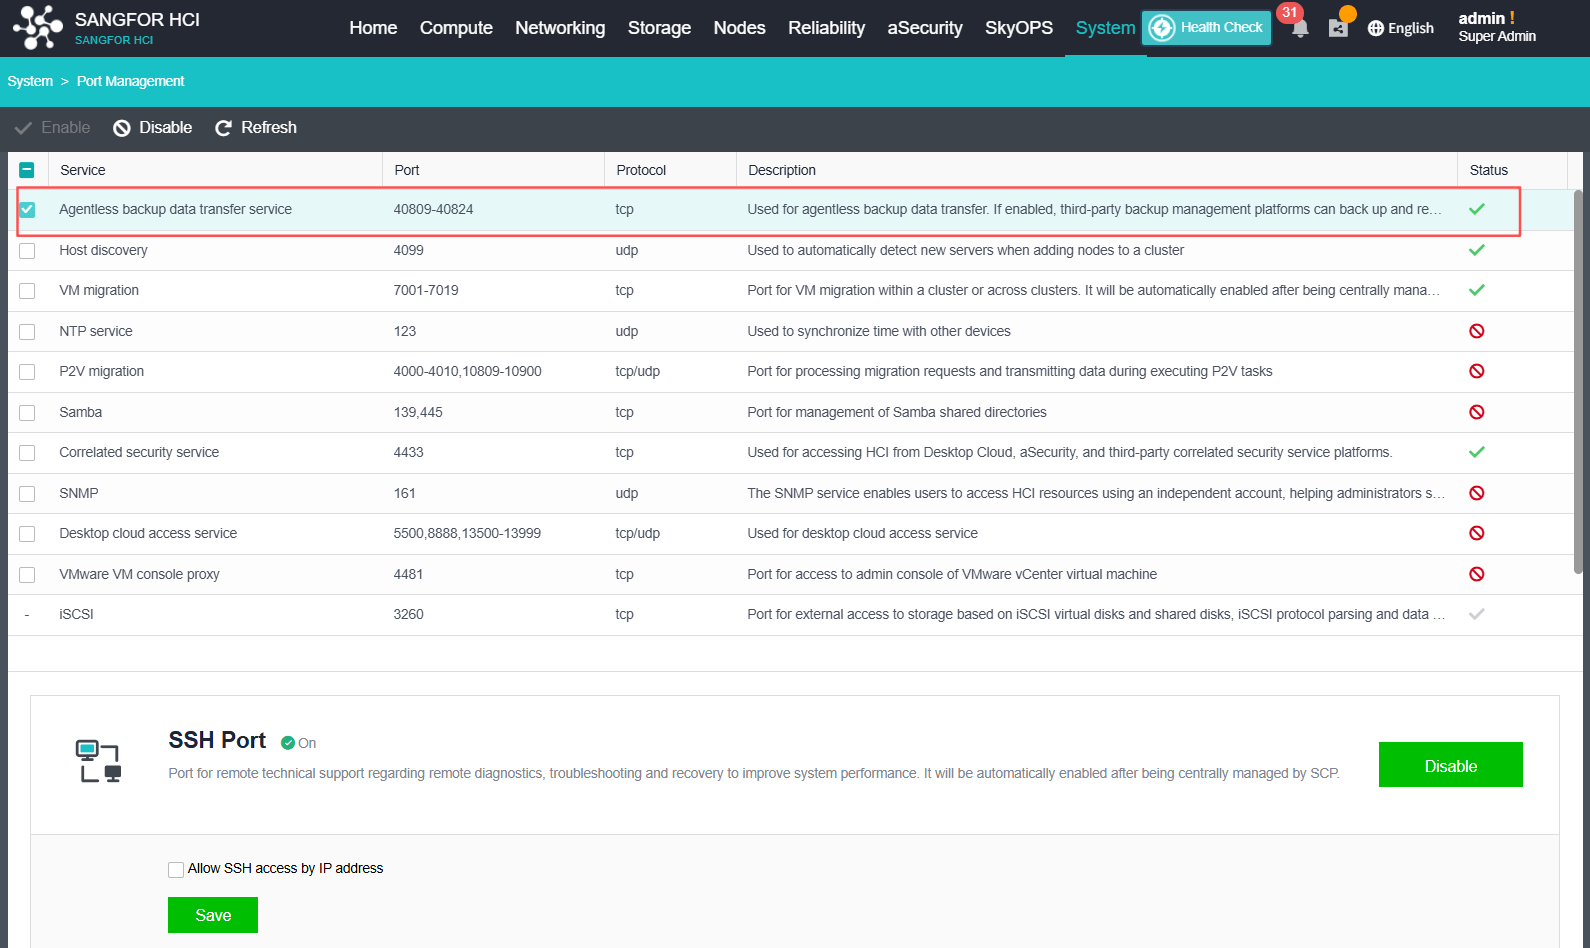Go to the Storage menu
This screenshot has height=948, width=1590.
(x=659, y=28)
